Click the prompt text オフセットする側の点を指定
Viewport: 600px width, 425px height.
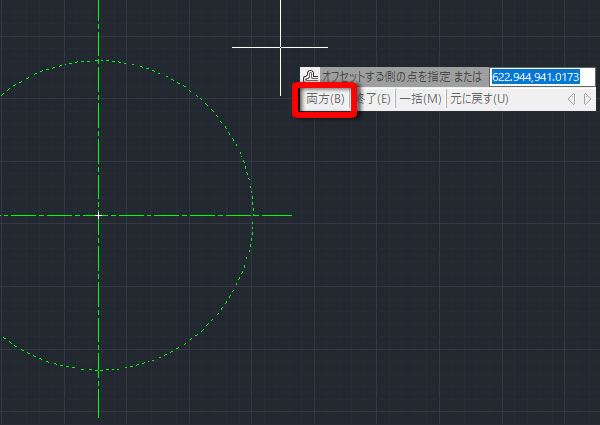coord(386,77)
